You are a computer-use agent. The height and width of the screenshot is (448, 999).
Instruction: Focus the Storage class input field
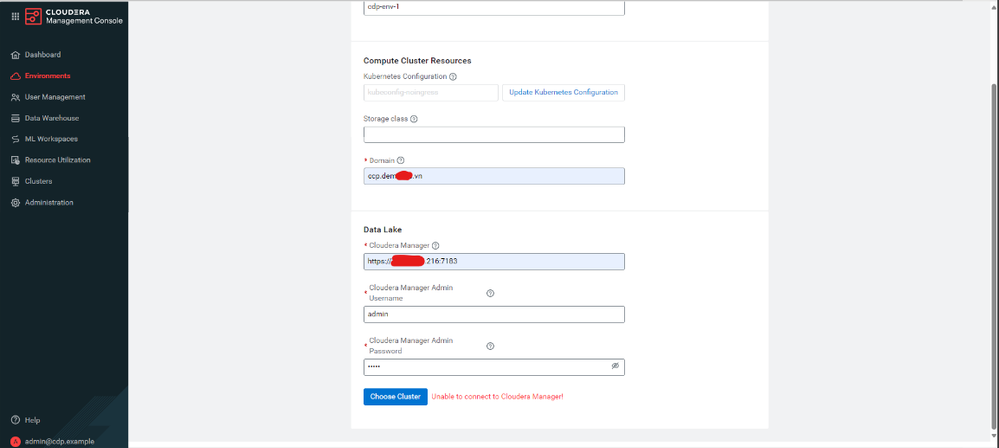(494, 134)
